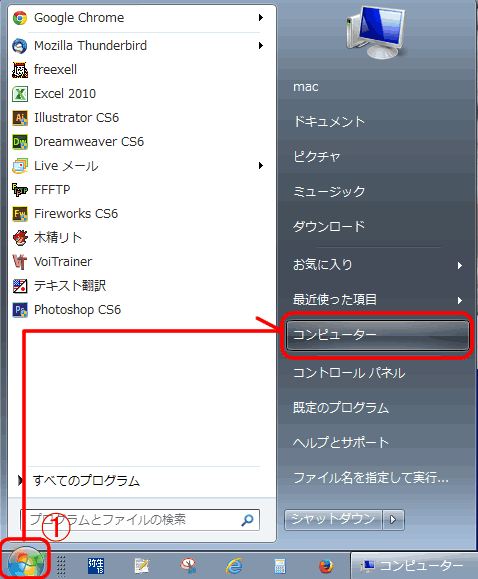Open the freexell game icon

20,70
